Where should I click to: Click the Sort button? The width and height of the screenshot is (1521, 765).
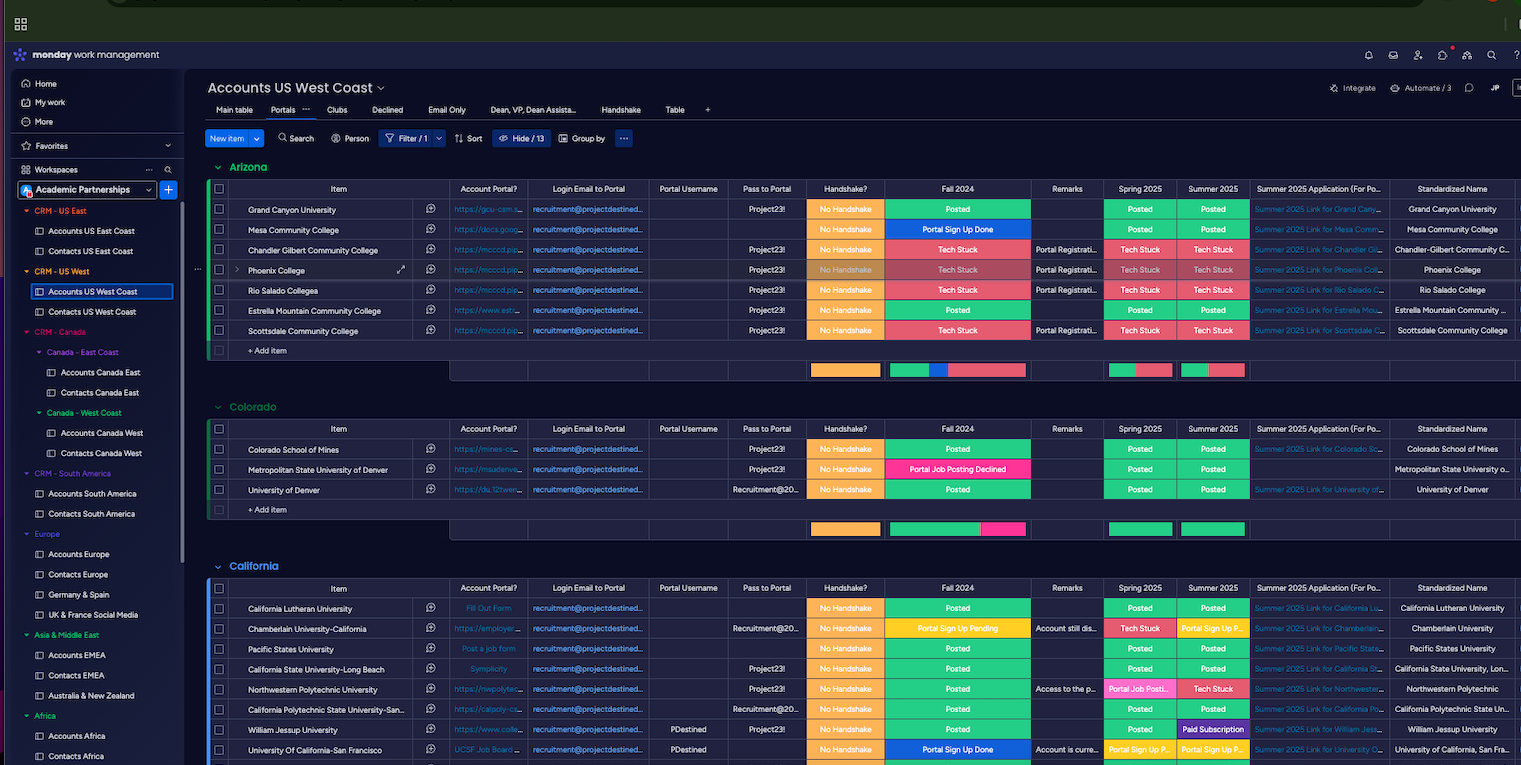click(468, 139)
